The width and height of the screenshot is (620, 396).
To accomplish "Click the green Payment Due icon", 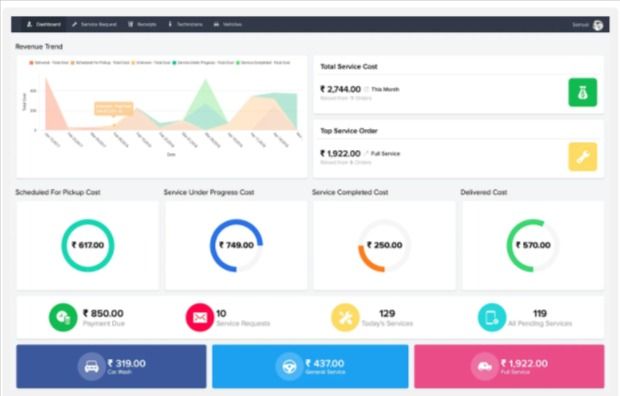I will (x=63, y=317).
